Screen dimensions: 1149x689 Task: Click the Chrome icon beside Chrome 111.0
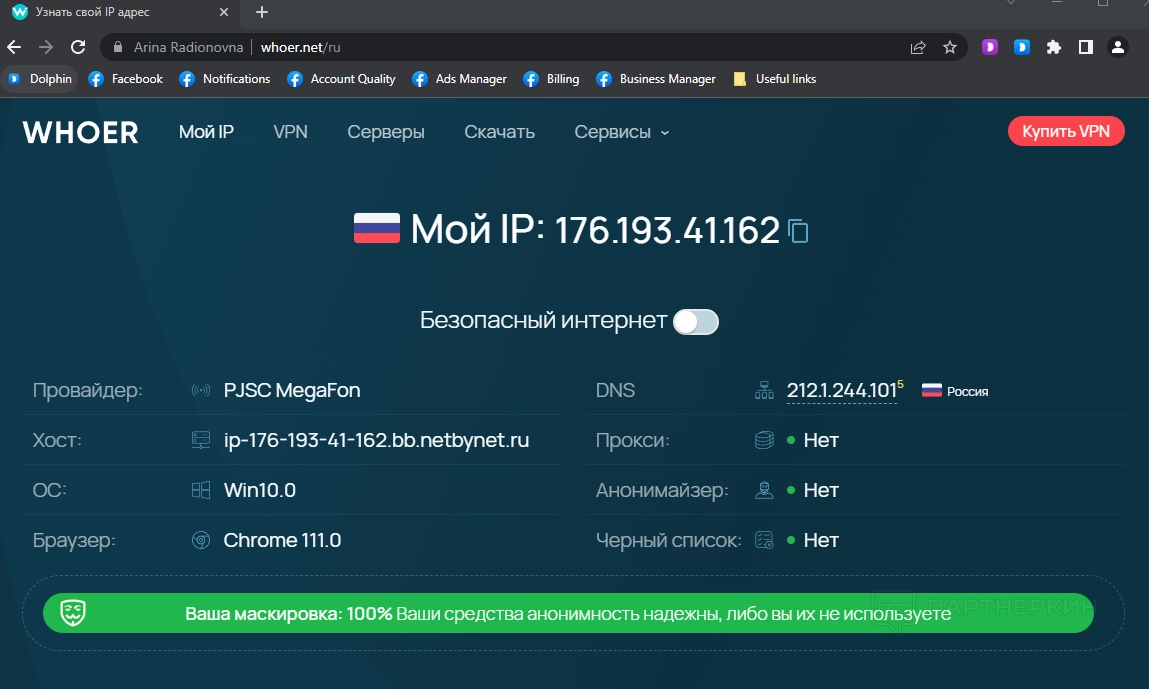point(201,540)
